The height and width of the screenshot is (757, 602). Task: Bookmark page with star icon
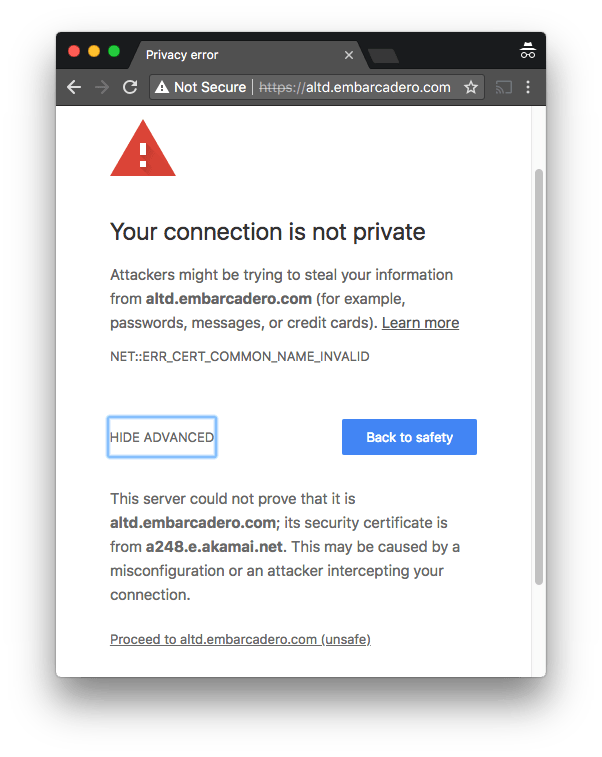point(471,87)
